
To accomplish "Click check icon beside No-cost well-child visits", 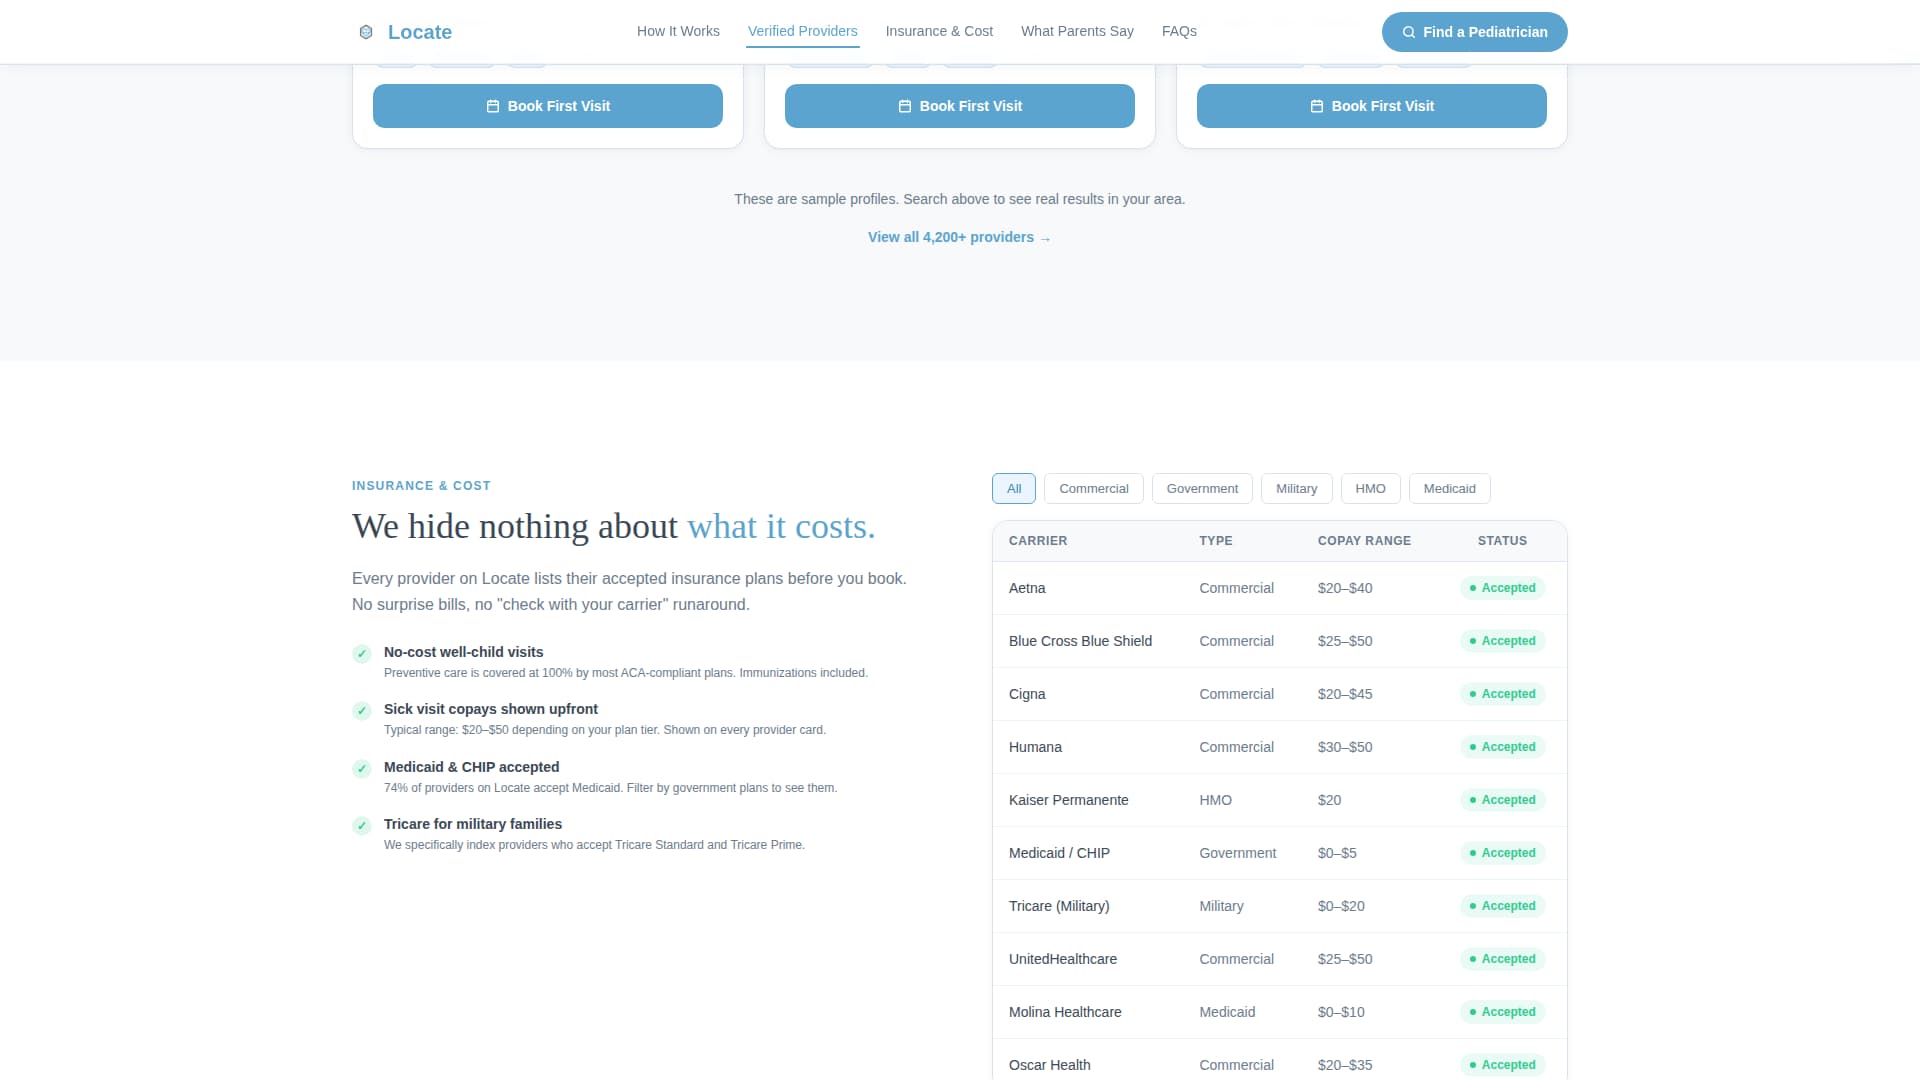I will click(362, 654).
